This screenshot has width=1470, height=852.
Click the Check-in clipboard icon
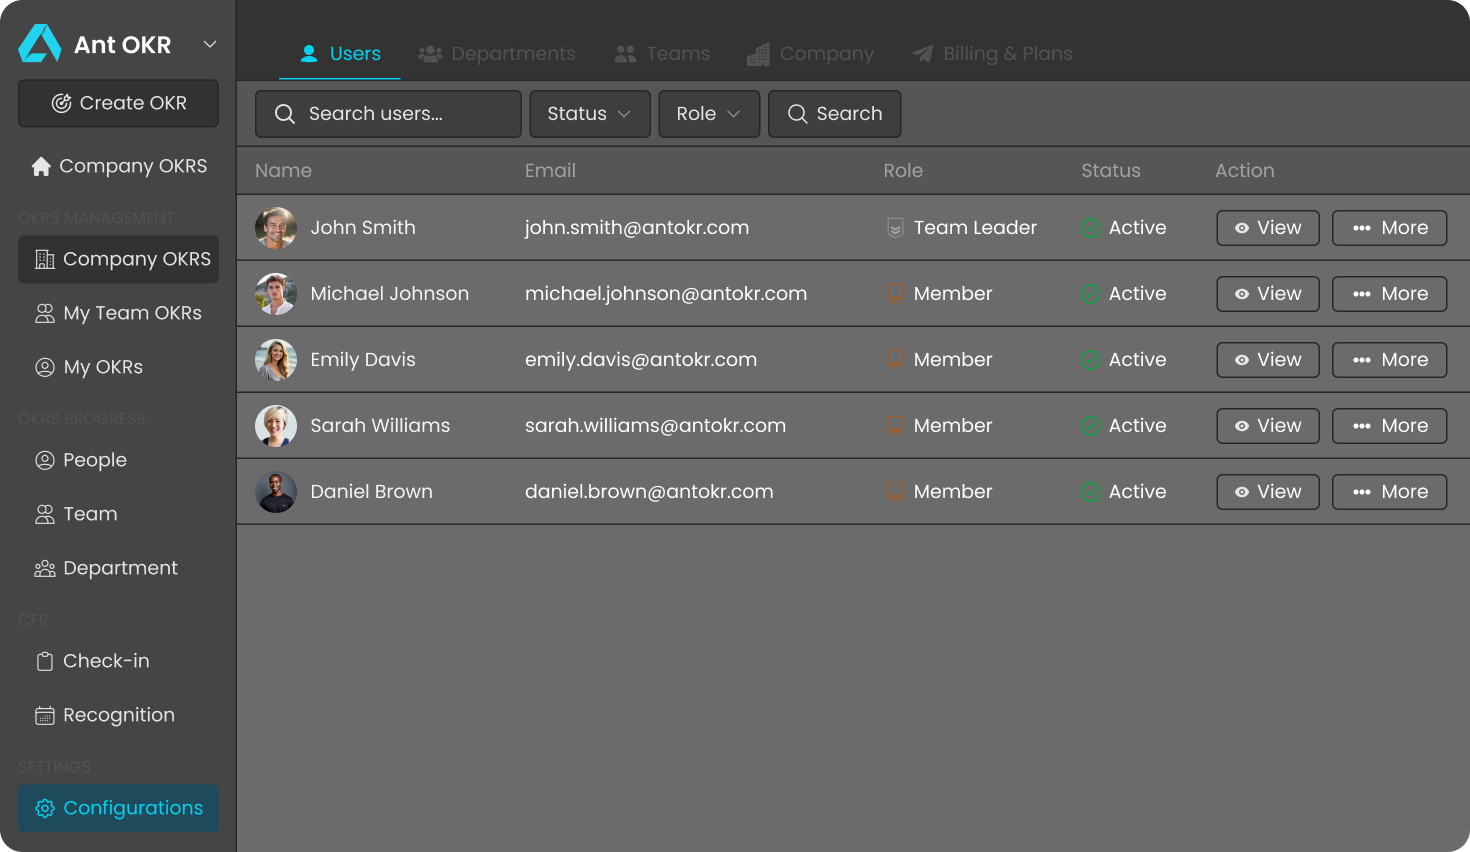pyautogui.click(x=44, y=661)
